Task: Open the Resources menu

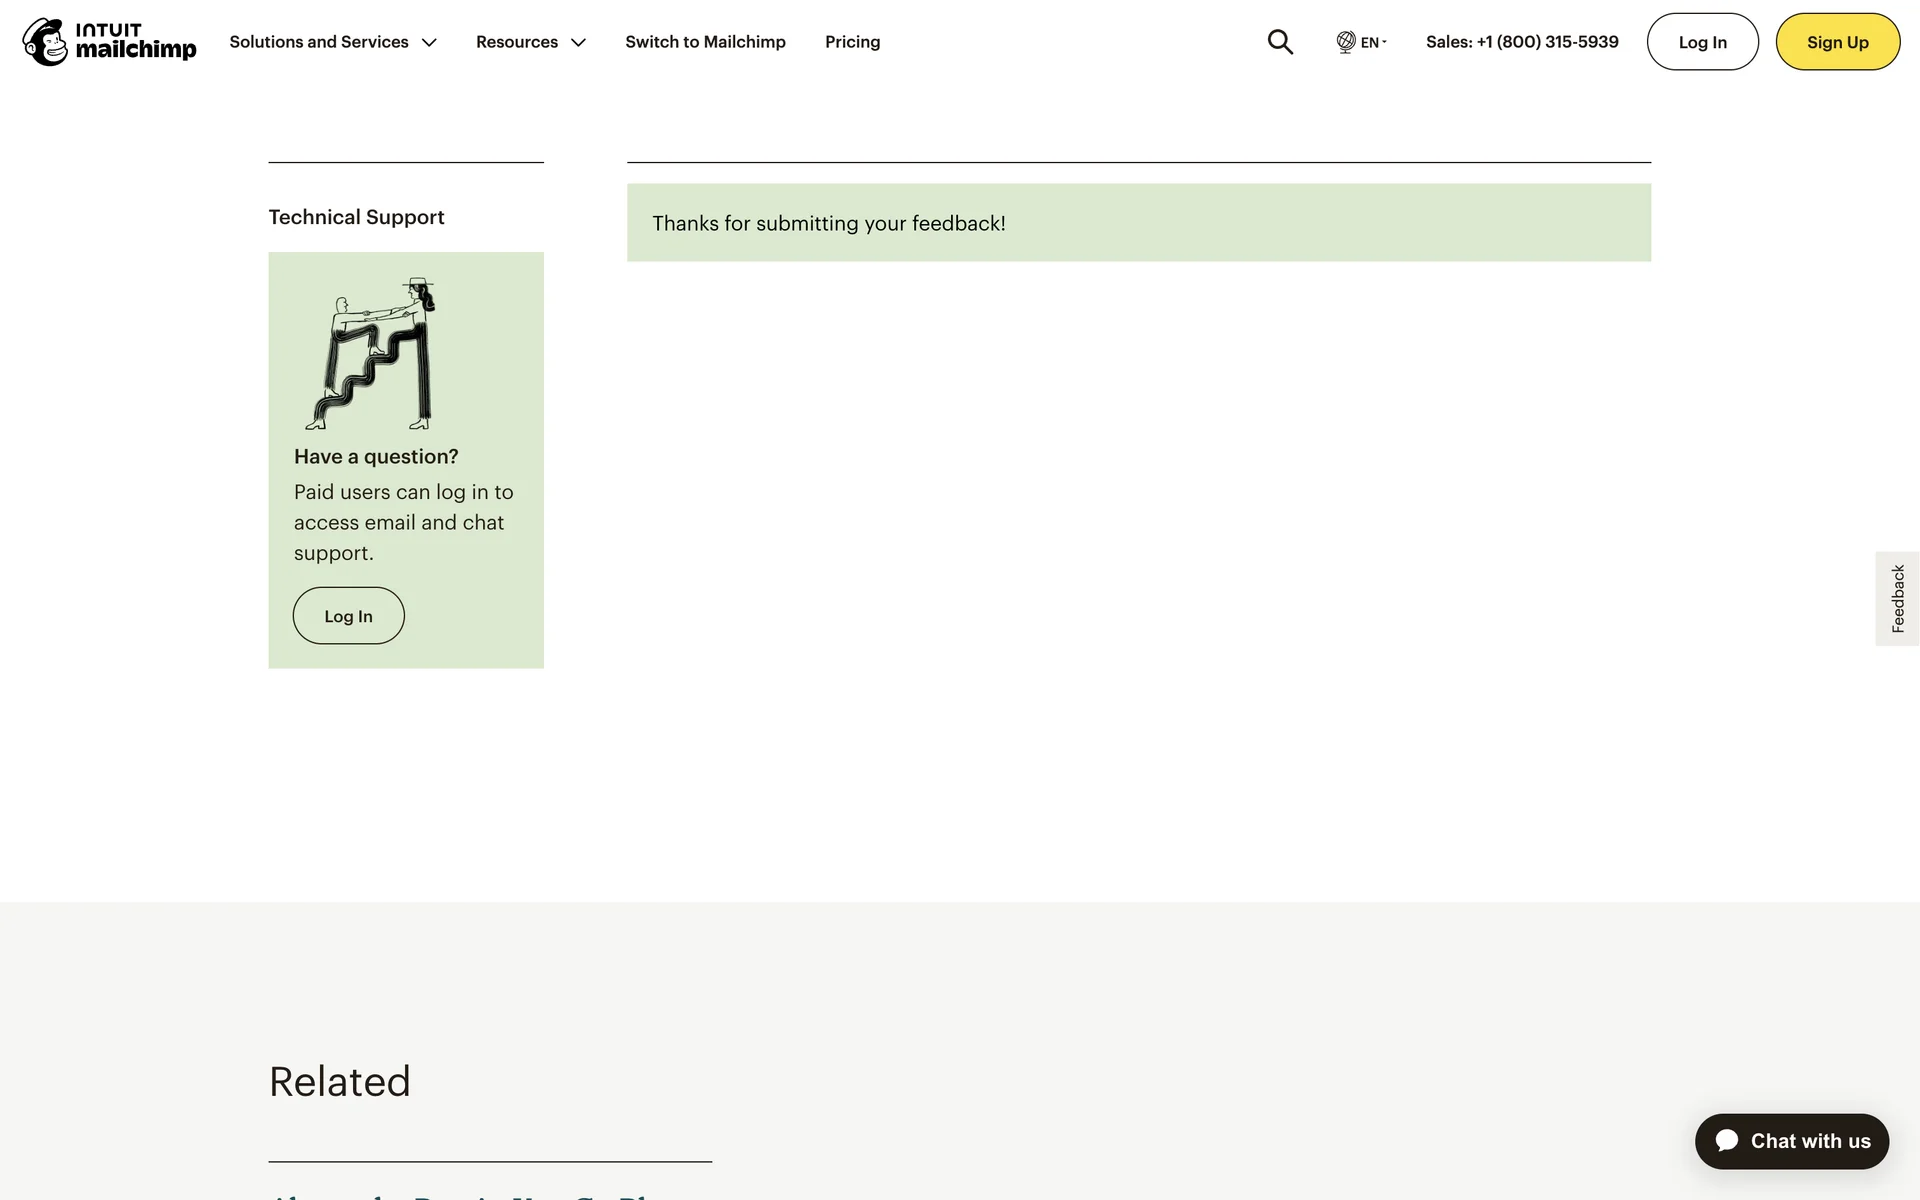Action: [x=517, y=42]
